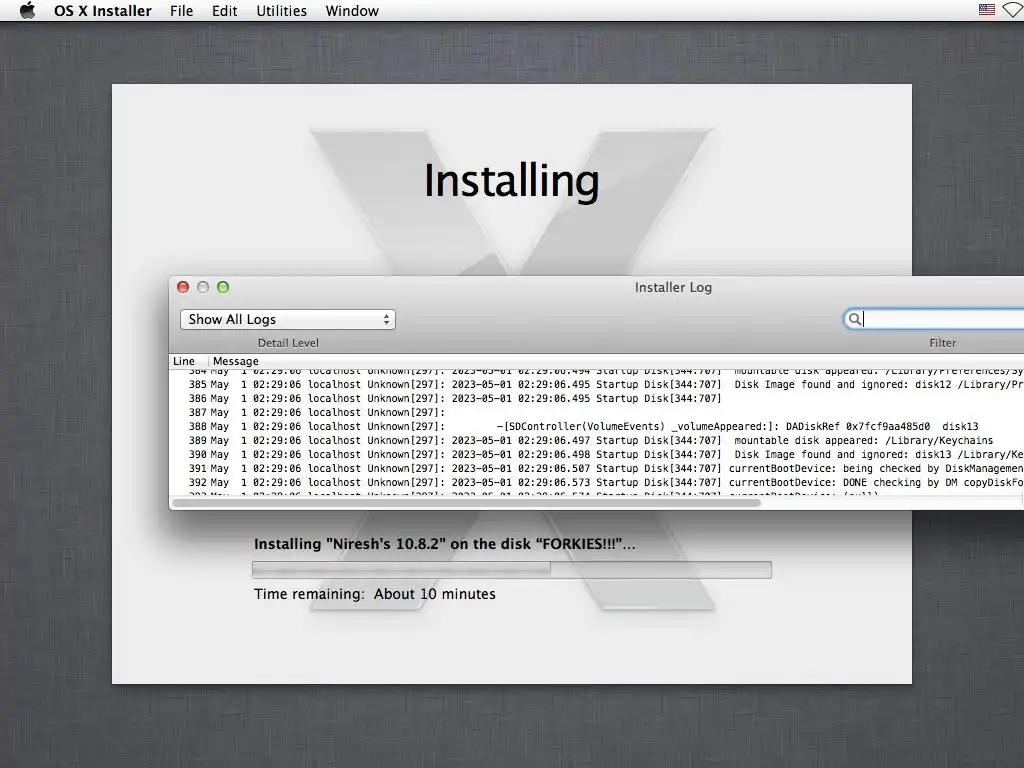Click the large Installing heading
This screenshot has height=768, width=1024.
coord(511,182)
